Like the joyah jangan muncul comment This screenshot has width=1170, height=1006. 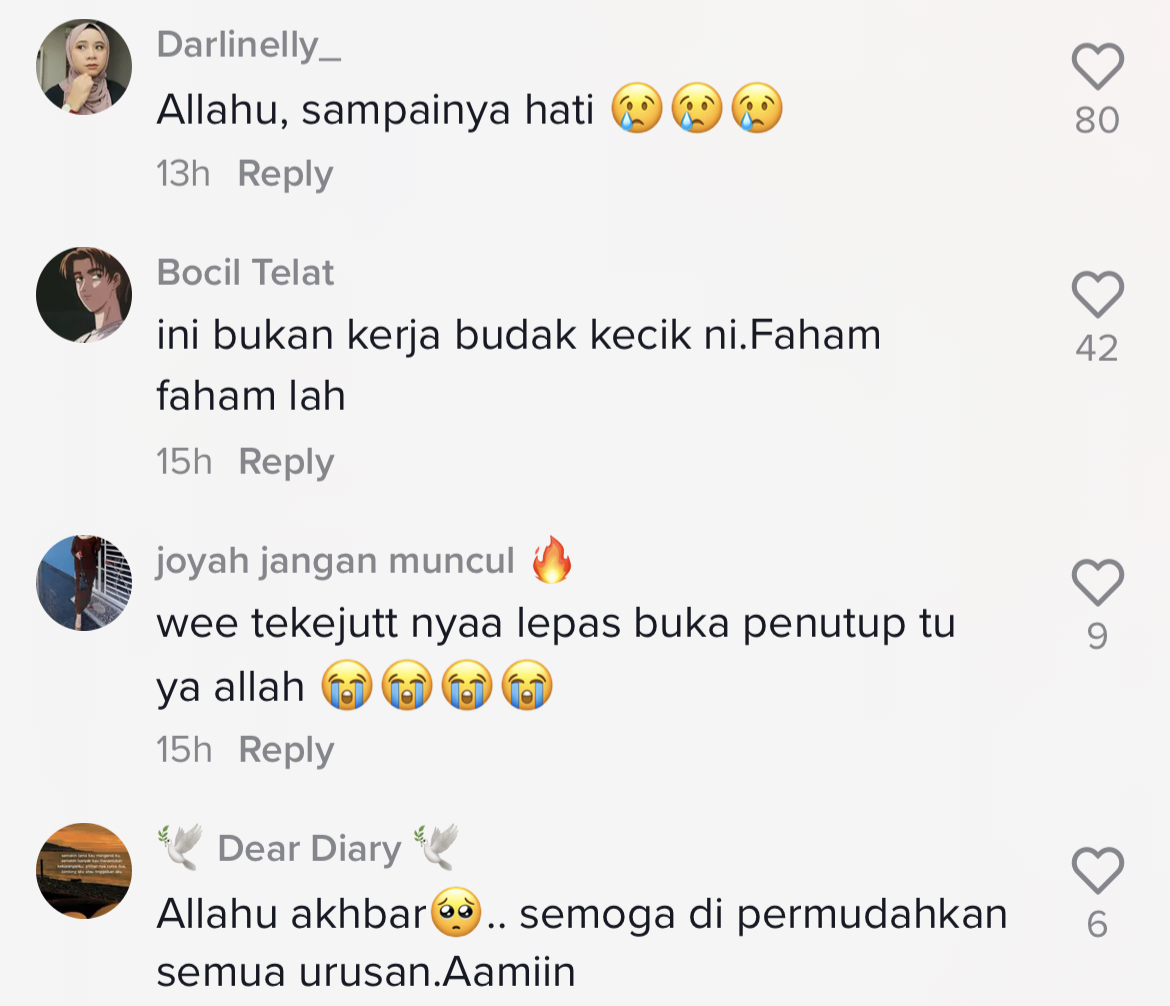[x=1098, y=582]
